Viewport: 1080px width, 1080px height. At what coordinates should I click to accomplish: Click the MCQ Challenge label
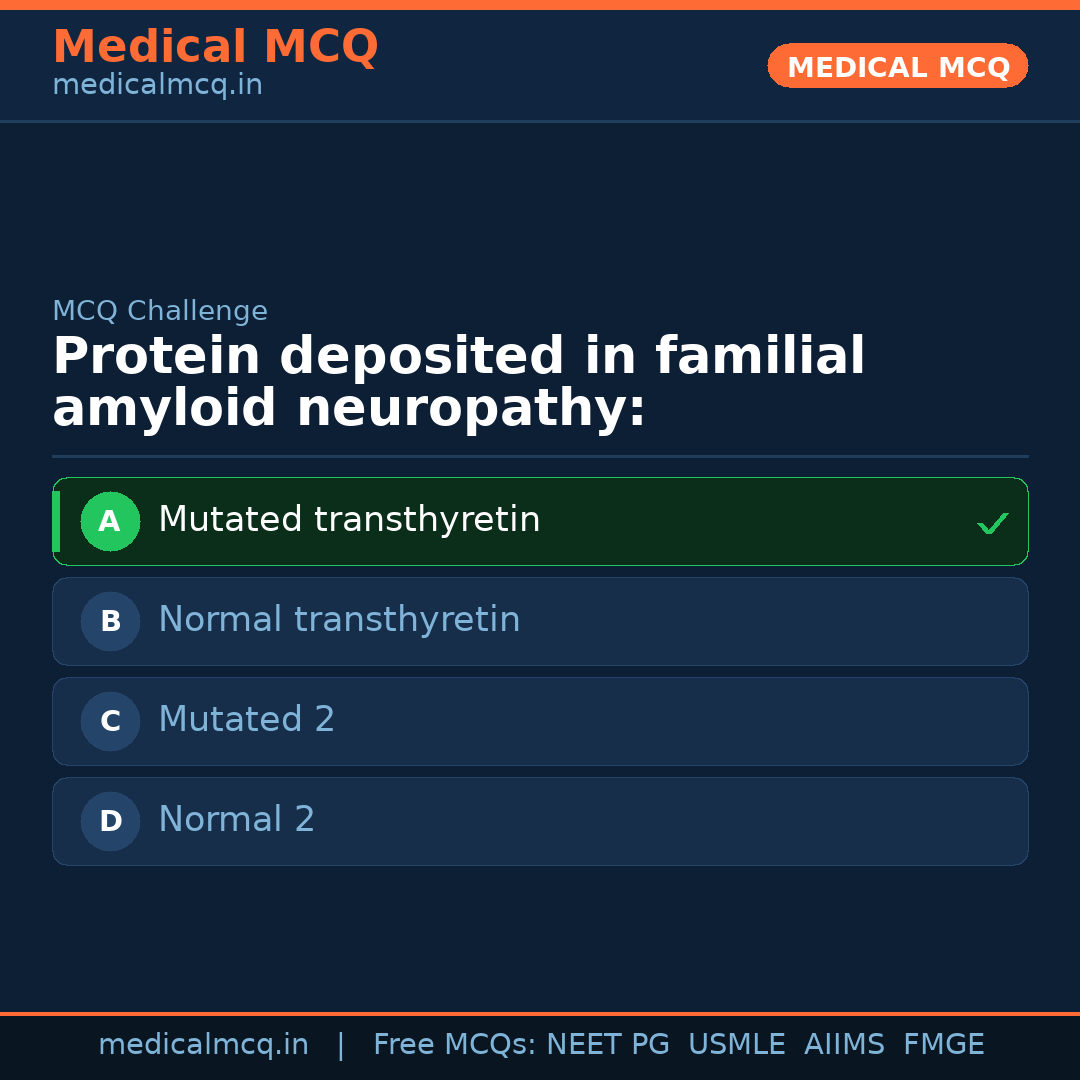point(160,311)
